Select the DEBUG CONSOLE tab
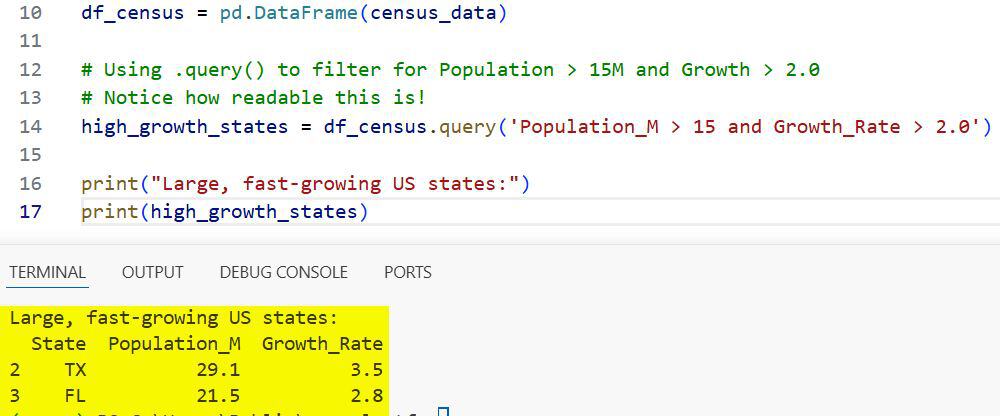Image resolution: width=1000 pixels, height=416 pixels. [x=284, y=272]
